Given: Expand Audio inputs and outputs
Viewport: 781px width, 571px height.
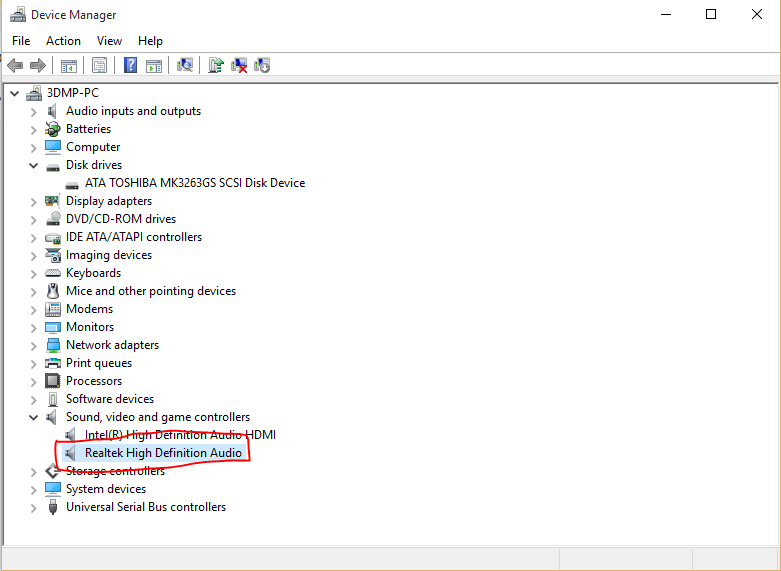Looking at the screenshot, I should tap(33, 112).
